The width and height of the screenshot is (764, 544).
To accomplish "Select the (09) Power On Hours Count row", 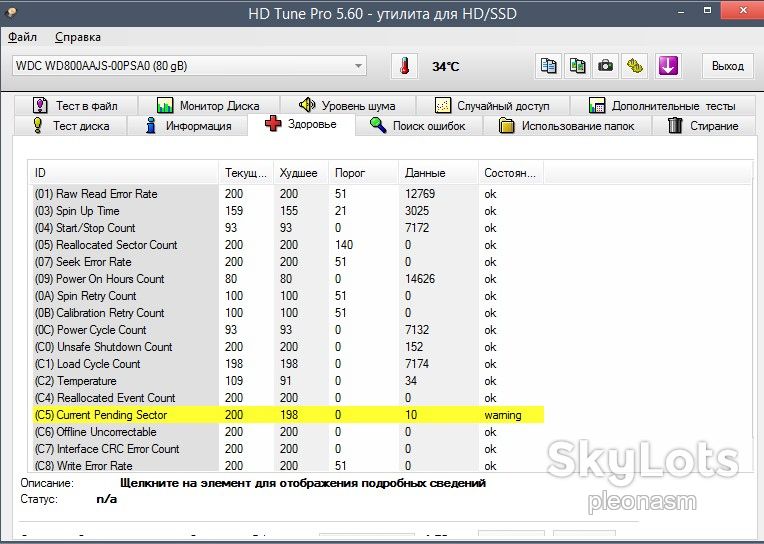I will [288, 279].
